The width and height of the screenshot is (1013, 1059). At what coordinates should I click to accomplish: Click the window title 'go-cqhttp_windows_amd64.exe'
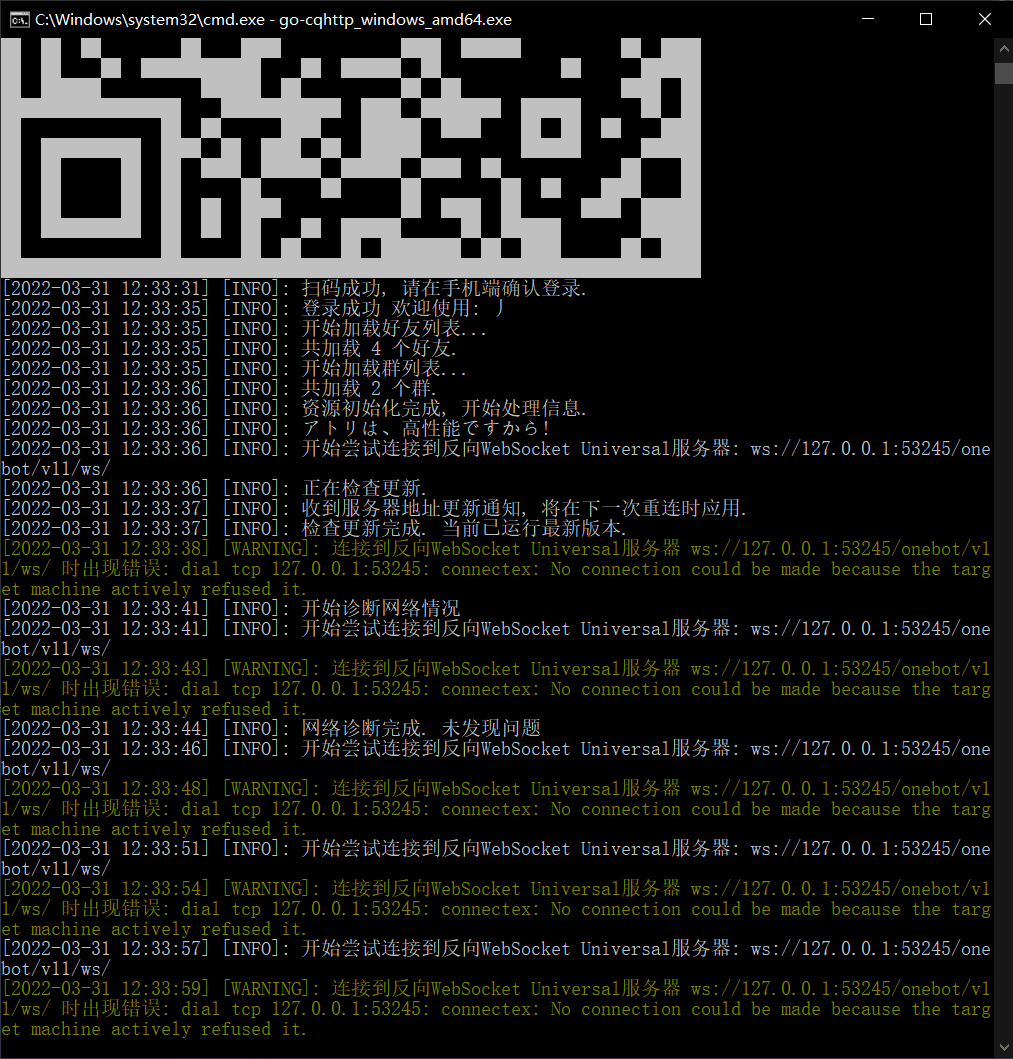click(x=395, y=20)
